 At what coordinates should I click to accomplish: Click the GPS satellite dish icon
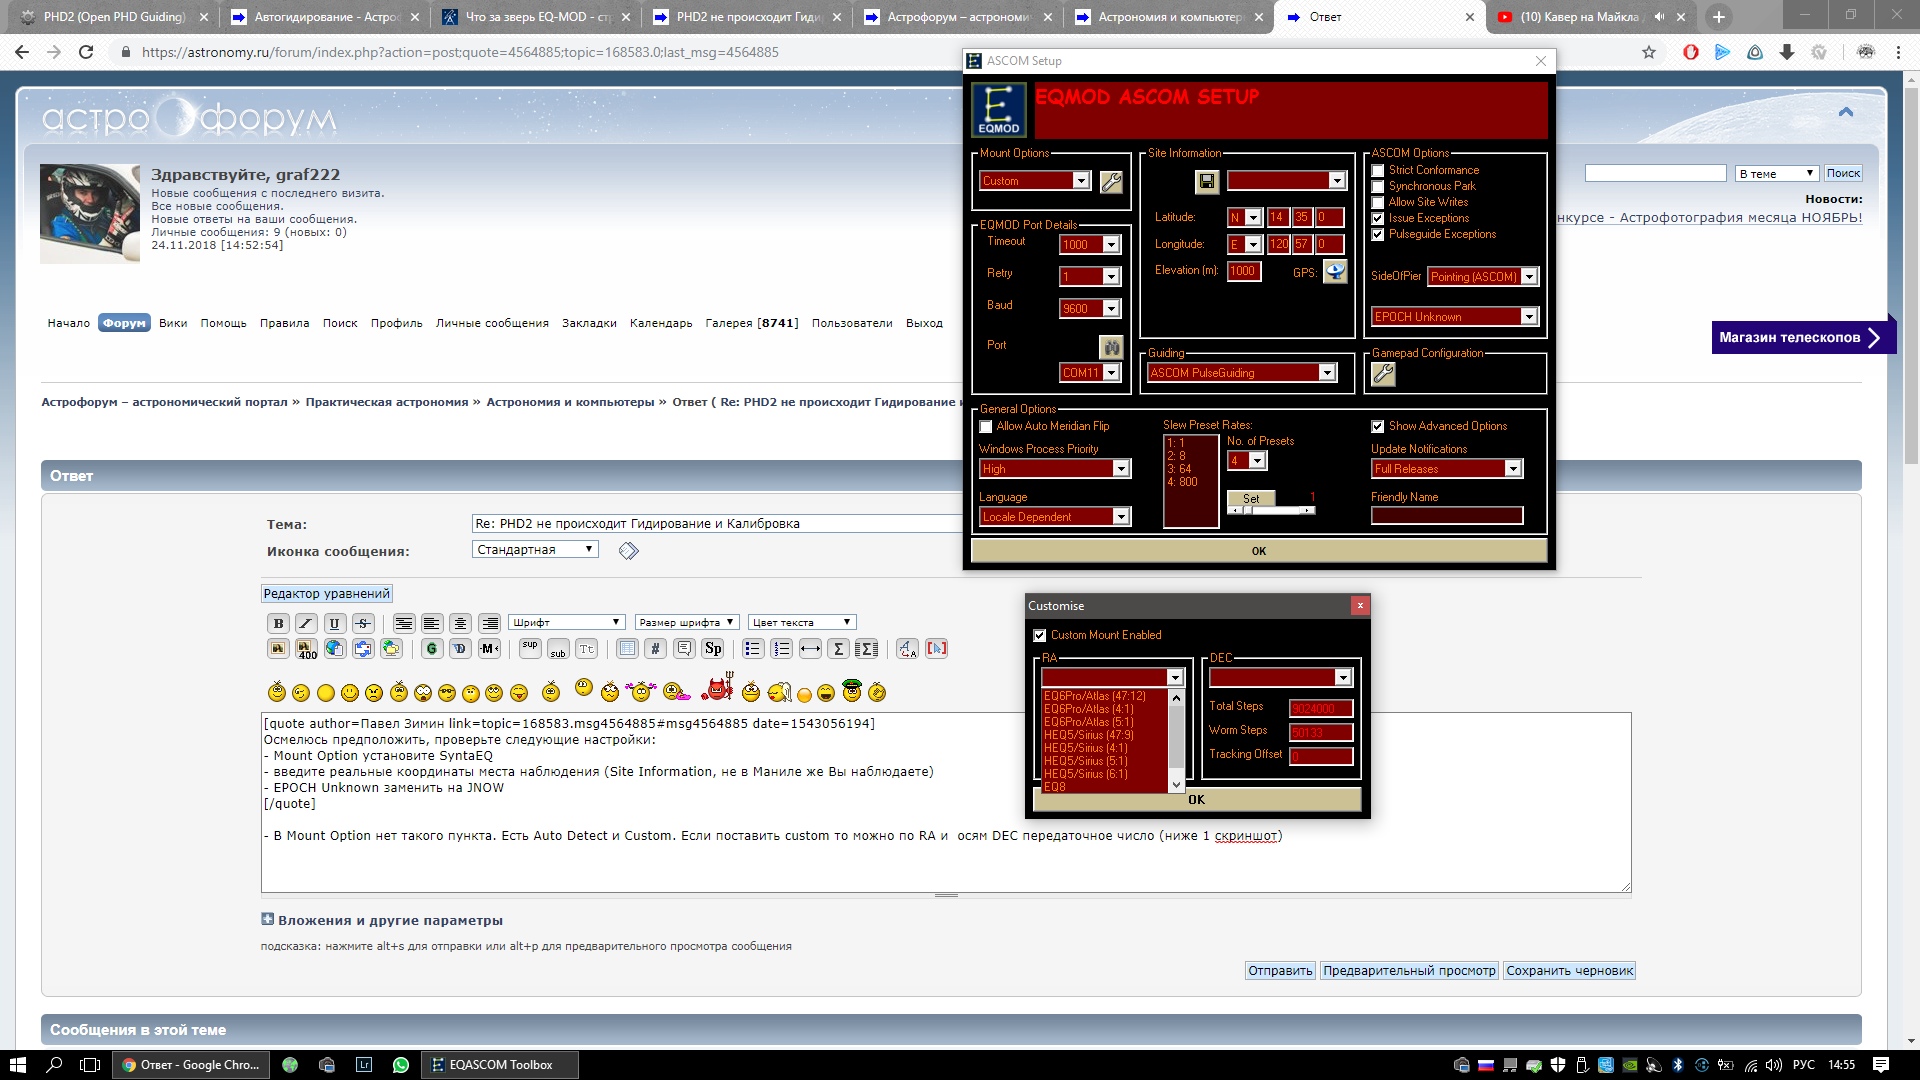(1335, 271)
